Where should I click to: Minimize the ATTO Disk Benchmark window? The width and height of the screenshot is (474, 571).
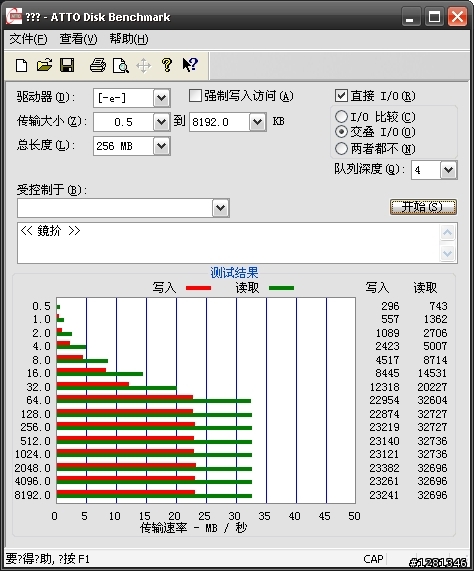[410, 17]
